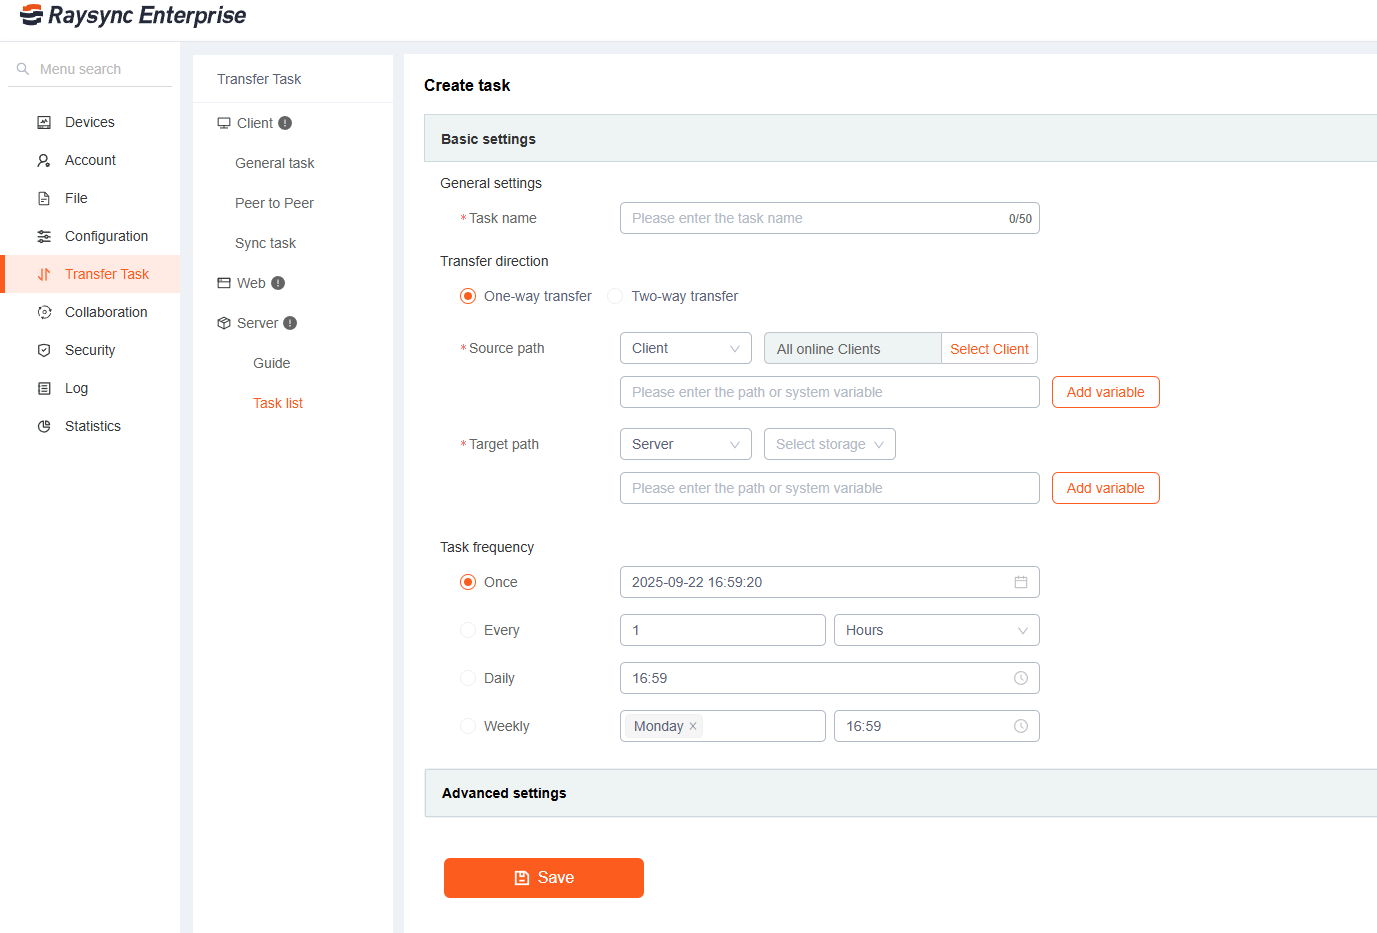Screen dimensions: 1377x933
Task: Click the clock icon in Daily time field
Action: 1020,678
